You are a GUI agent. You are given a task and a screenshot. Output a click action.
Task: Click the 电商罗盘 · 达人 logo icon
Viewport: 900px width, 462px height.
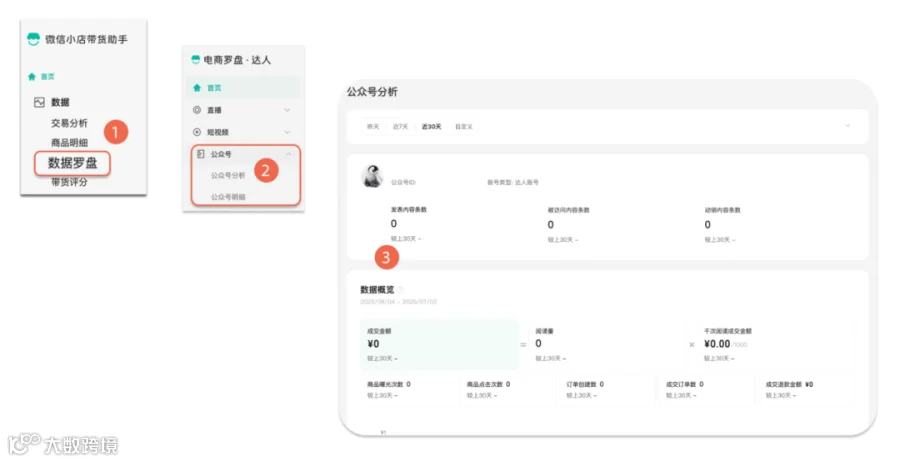pos(195,60)
